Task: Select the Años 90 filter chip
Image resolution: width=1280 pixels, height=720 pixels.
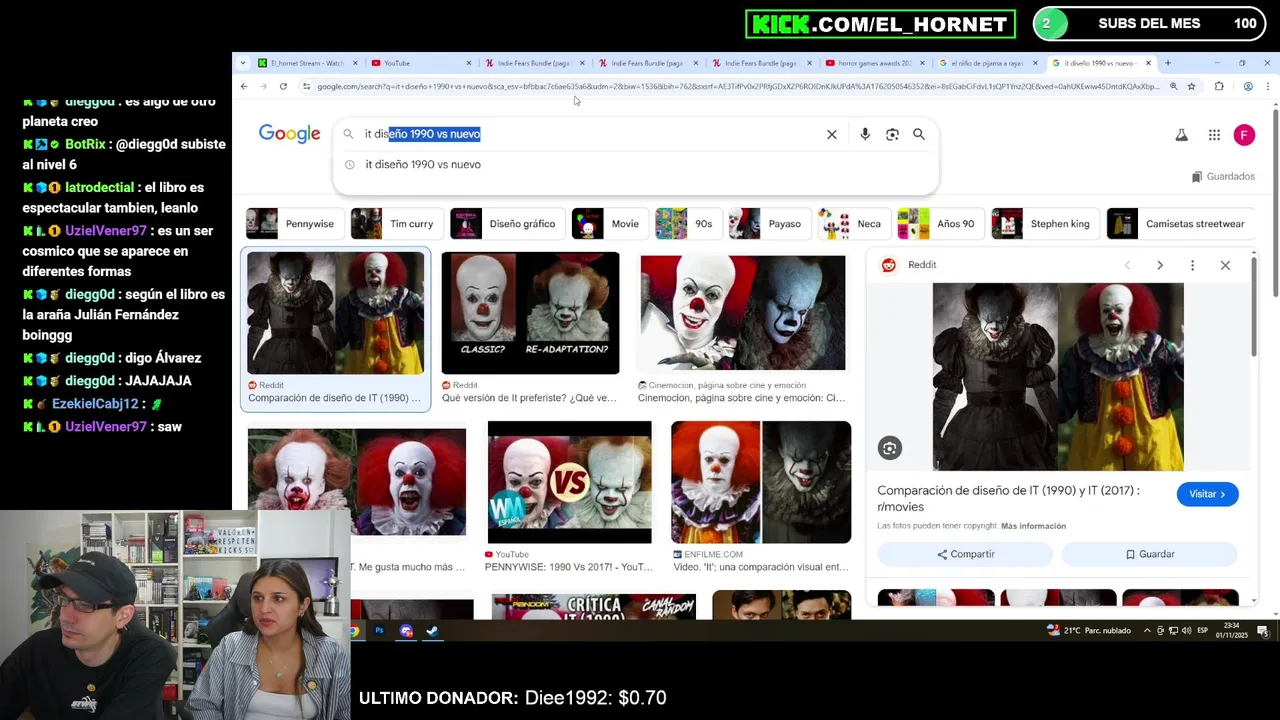Action: [940, 224]
